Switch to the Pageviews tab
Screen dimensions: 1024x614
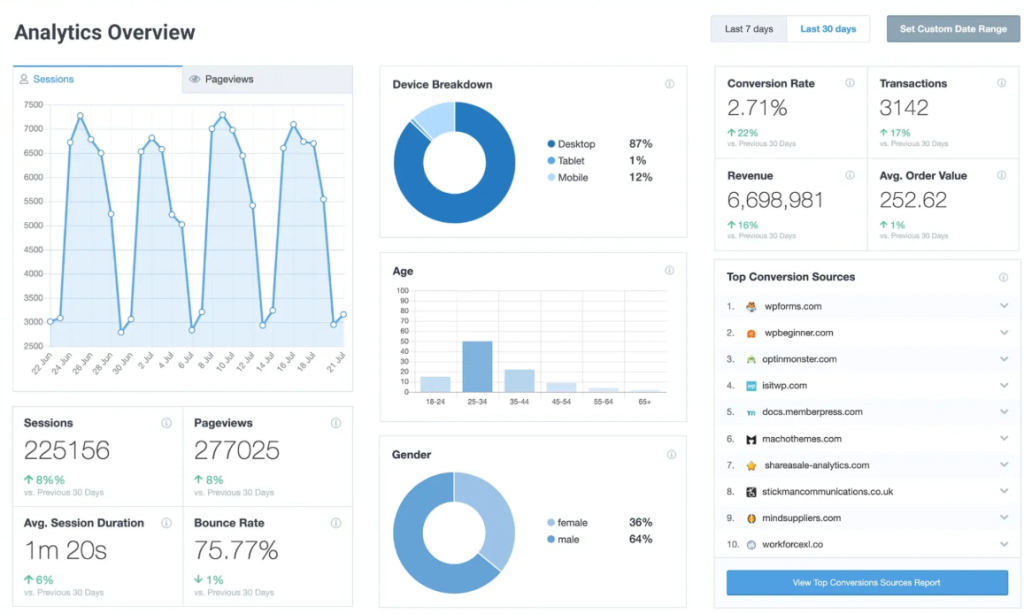[267, 79]
